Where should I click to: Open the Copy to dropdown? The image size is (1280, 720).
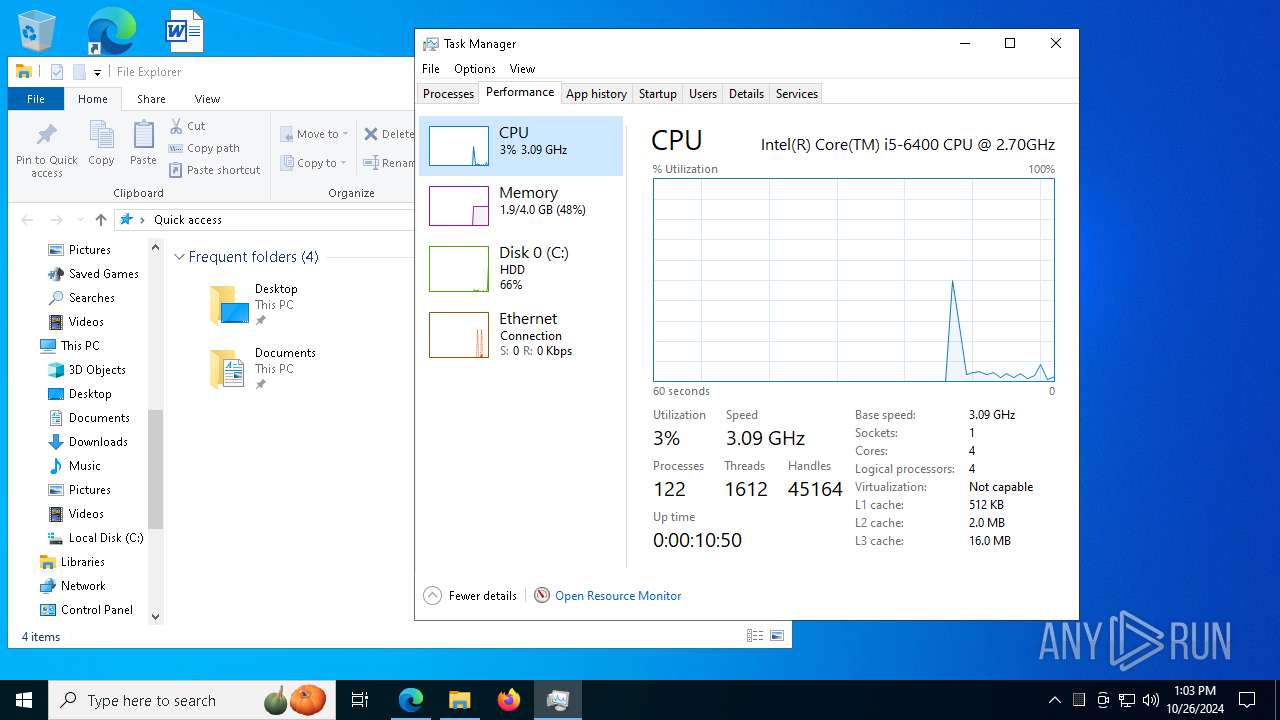313,163
